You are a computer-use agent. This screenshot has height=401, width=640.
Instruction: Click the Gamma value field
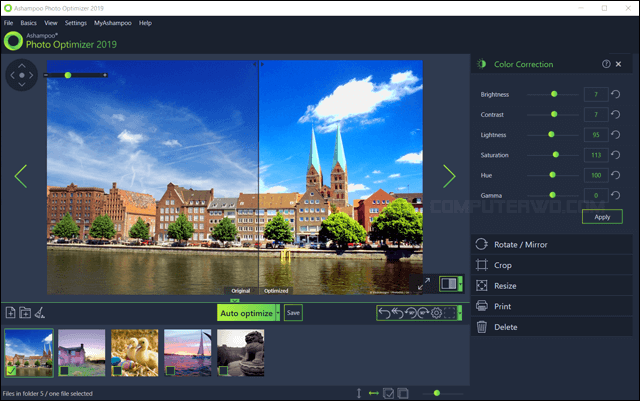(596, 195)
